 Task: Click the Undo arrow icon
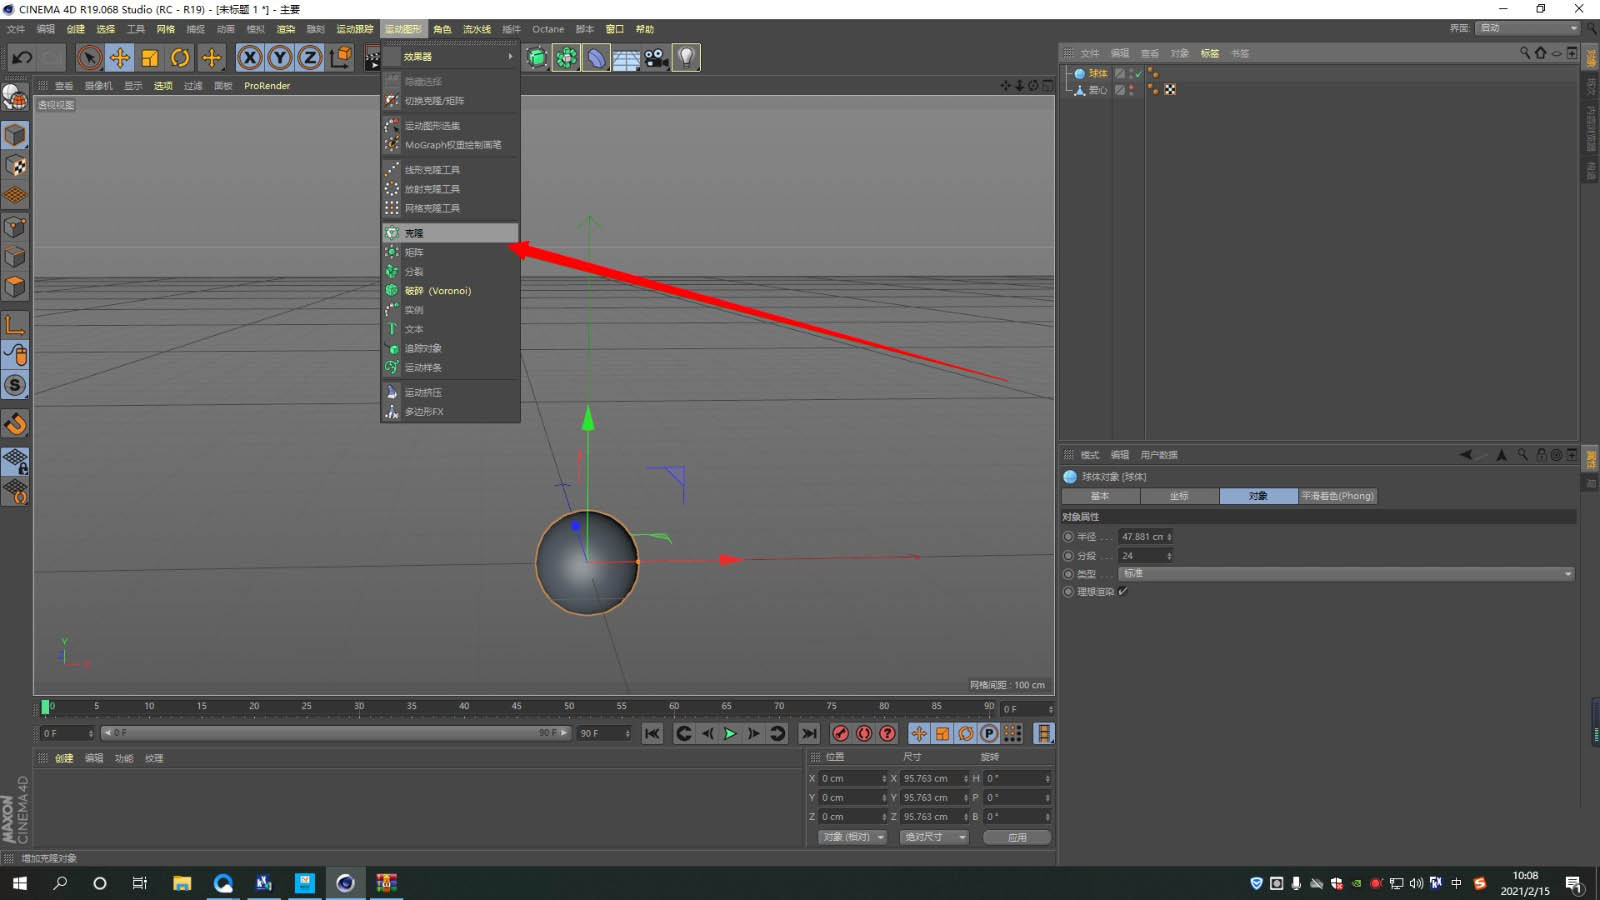(22, 58)
